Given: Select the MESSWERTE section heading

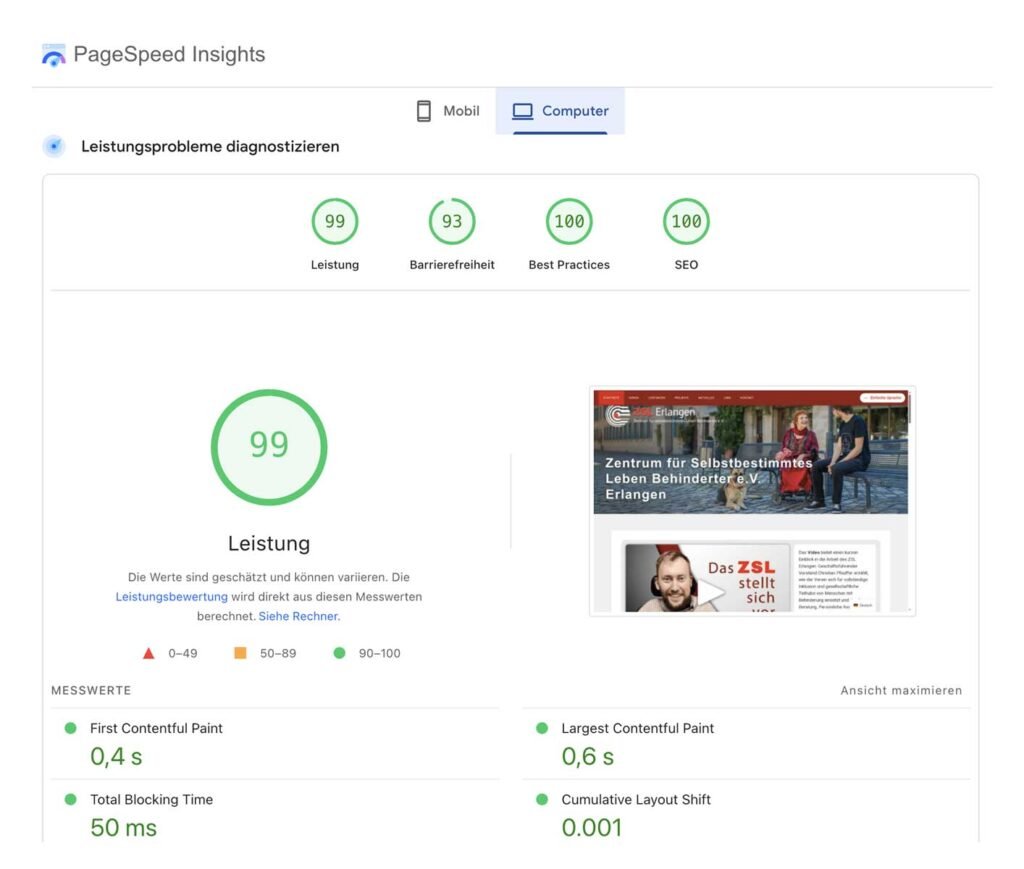Looking at the screenshot, I should point(91,690).
